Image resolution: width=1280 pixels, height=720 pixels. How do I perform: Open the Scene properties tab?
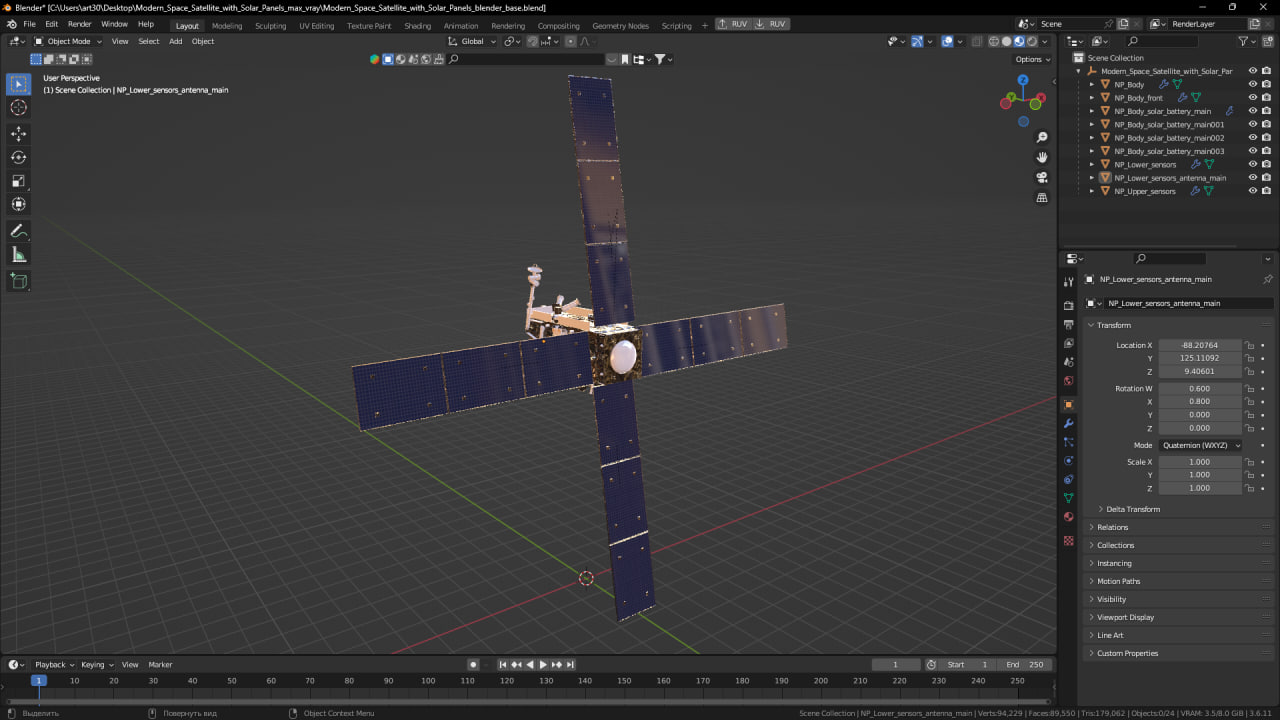pos(1069,362)
